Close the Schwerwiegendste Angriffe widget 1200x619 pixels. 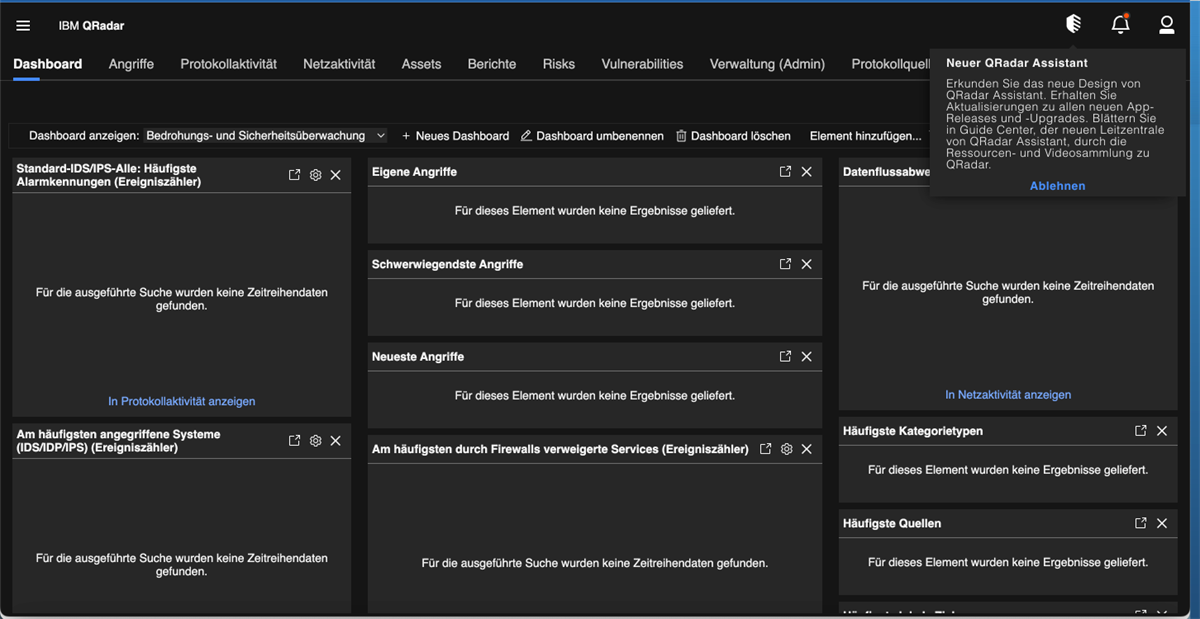[807, 264]
